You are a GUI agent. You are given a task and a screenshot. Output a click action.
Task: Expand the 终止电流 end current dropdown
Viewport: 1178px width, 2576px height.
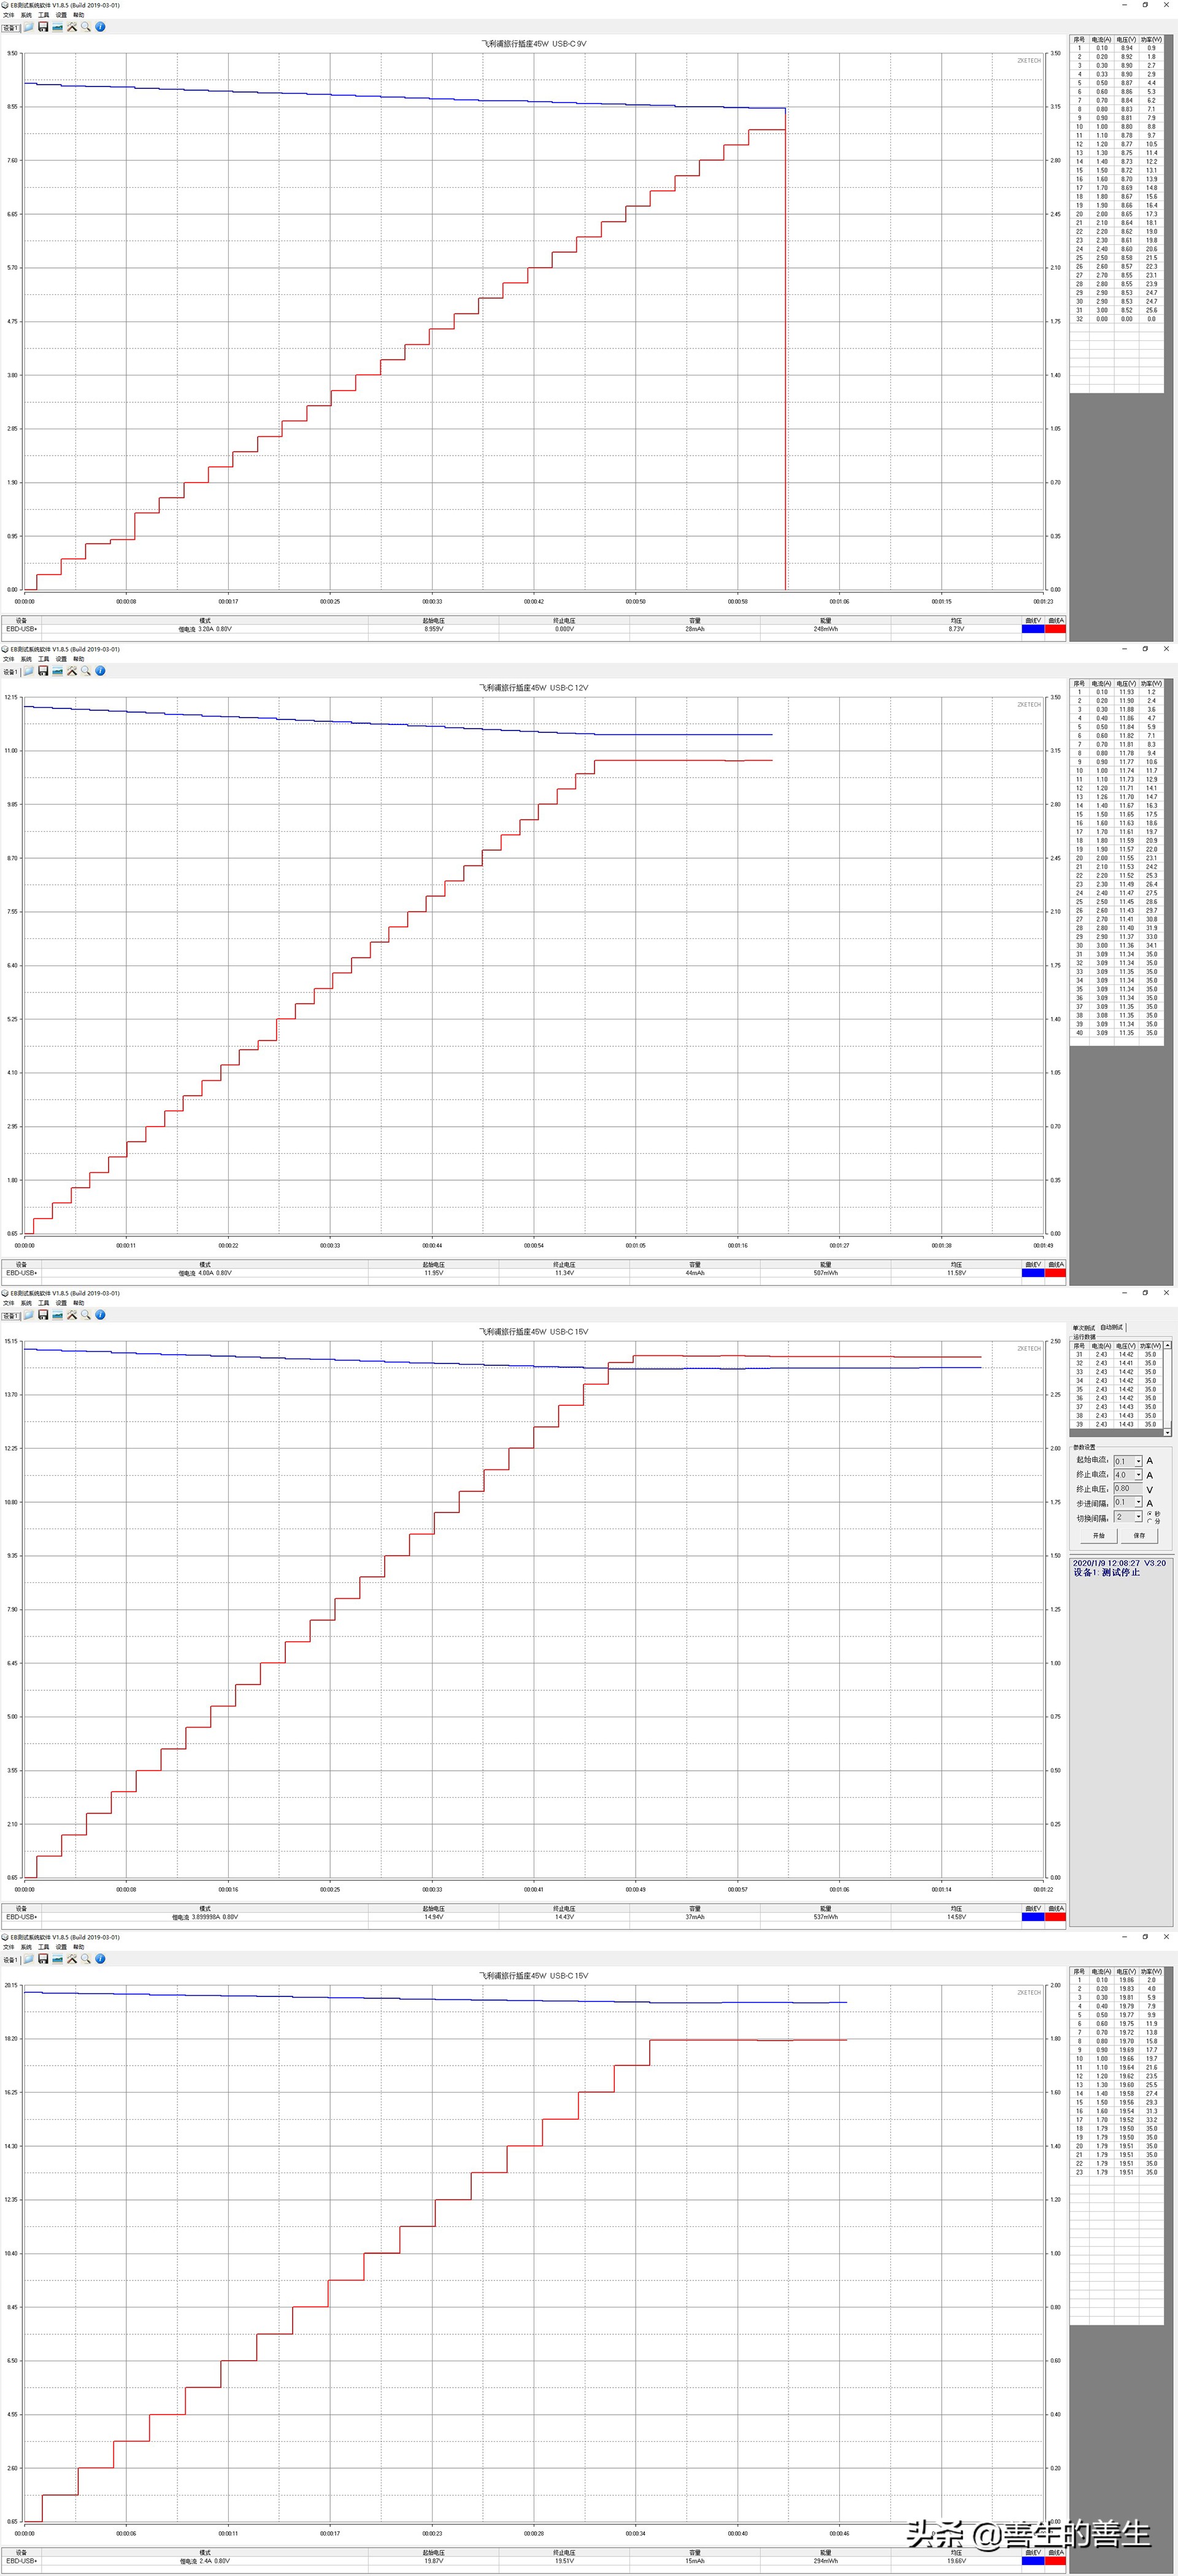click(1138, 1475)
